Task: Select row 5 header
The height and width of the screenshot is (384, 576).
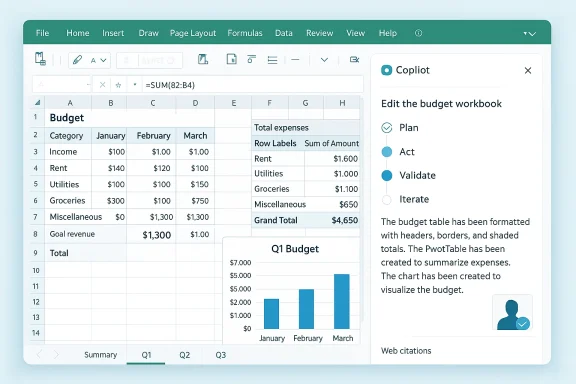Action: click(36, 184)
